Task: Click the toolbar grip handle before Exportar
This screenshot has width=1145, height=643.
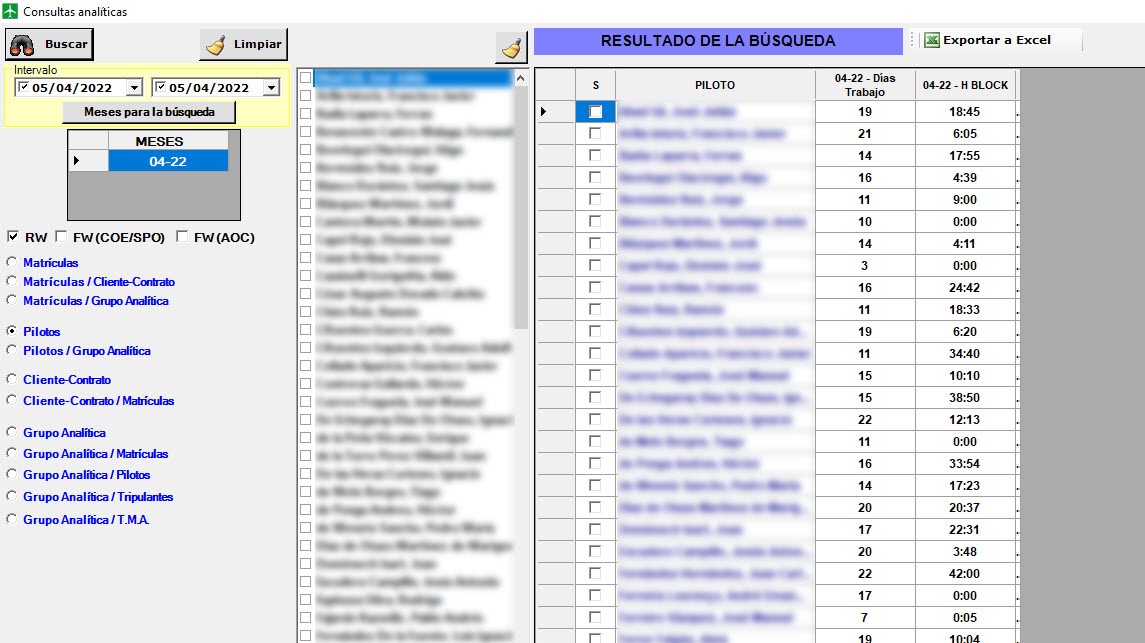Action: pyautogui.click(x=912, y=40)
